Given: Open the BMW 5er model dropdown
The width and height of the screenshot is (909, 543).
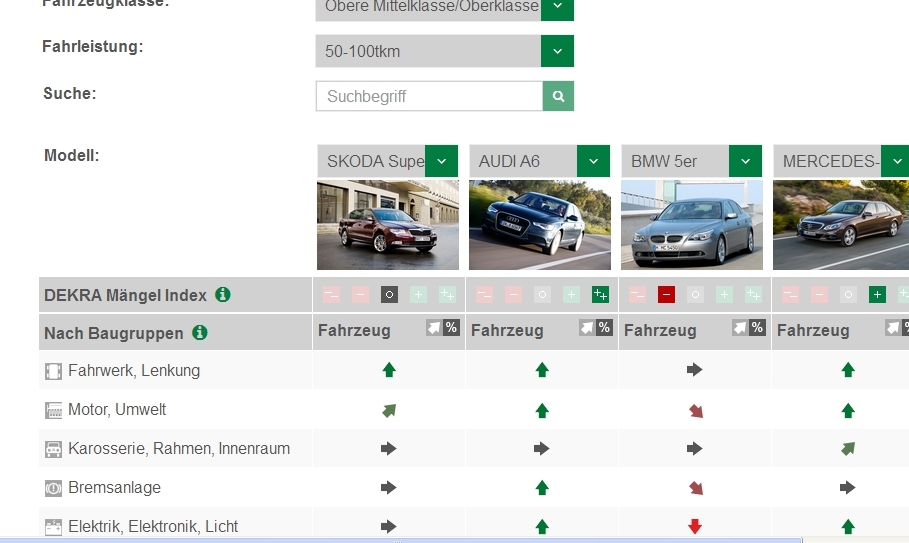Looking at the screenshot, I should point(745,161).
